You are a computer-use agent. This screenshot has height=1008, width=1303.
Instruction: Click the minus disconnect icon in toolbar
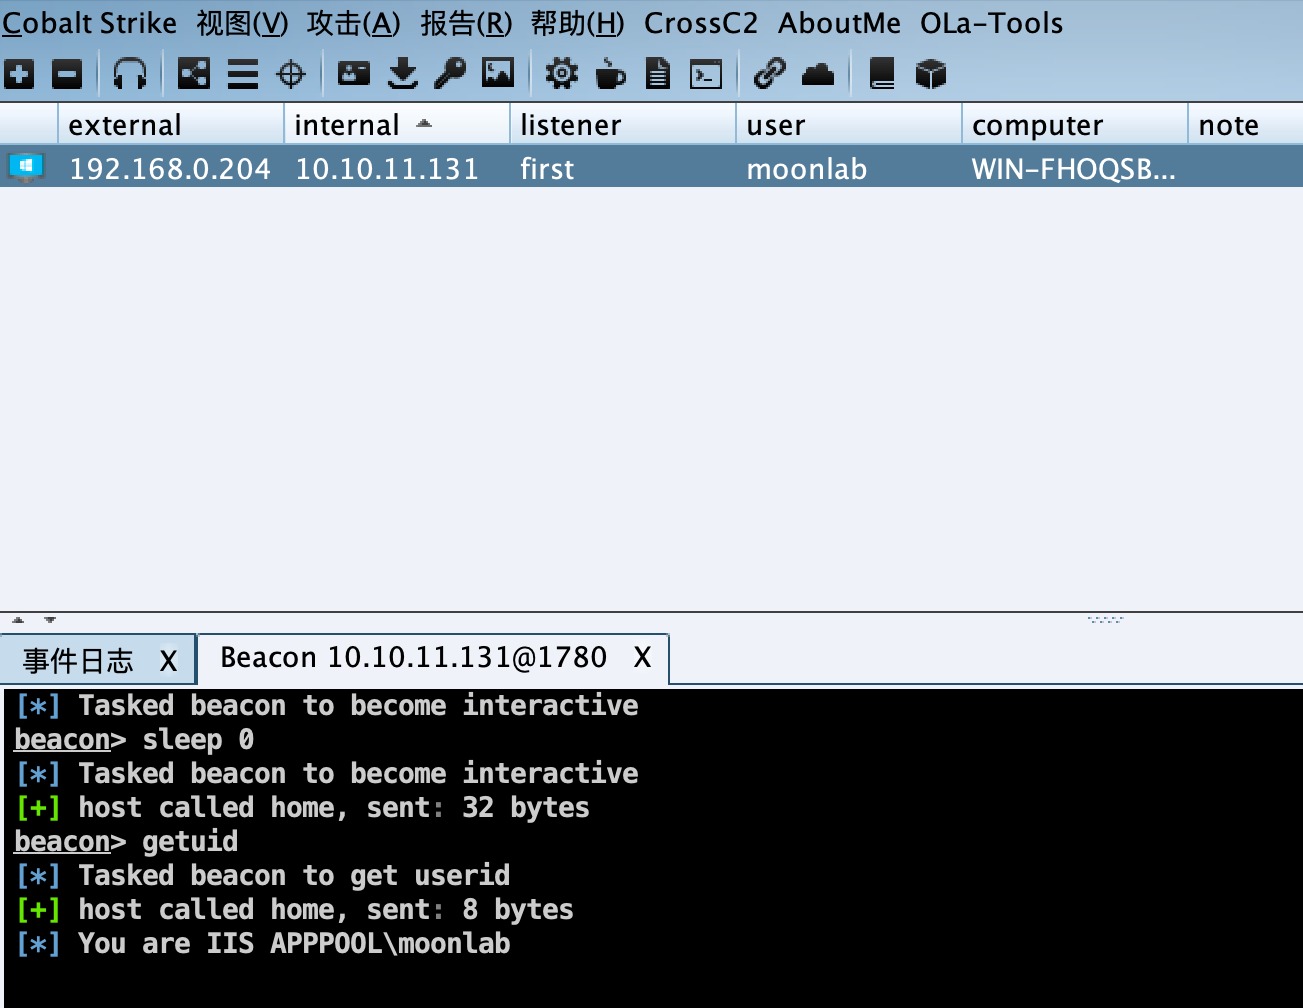pyautogui.click(x=67, y=74)
